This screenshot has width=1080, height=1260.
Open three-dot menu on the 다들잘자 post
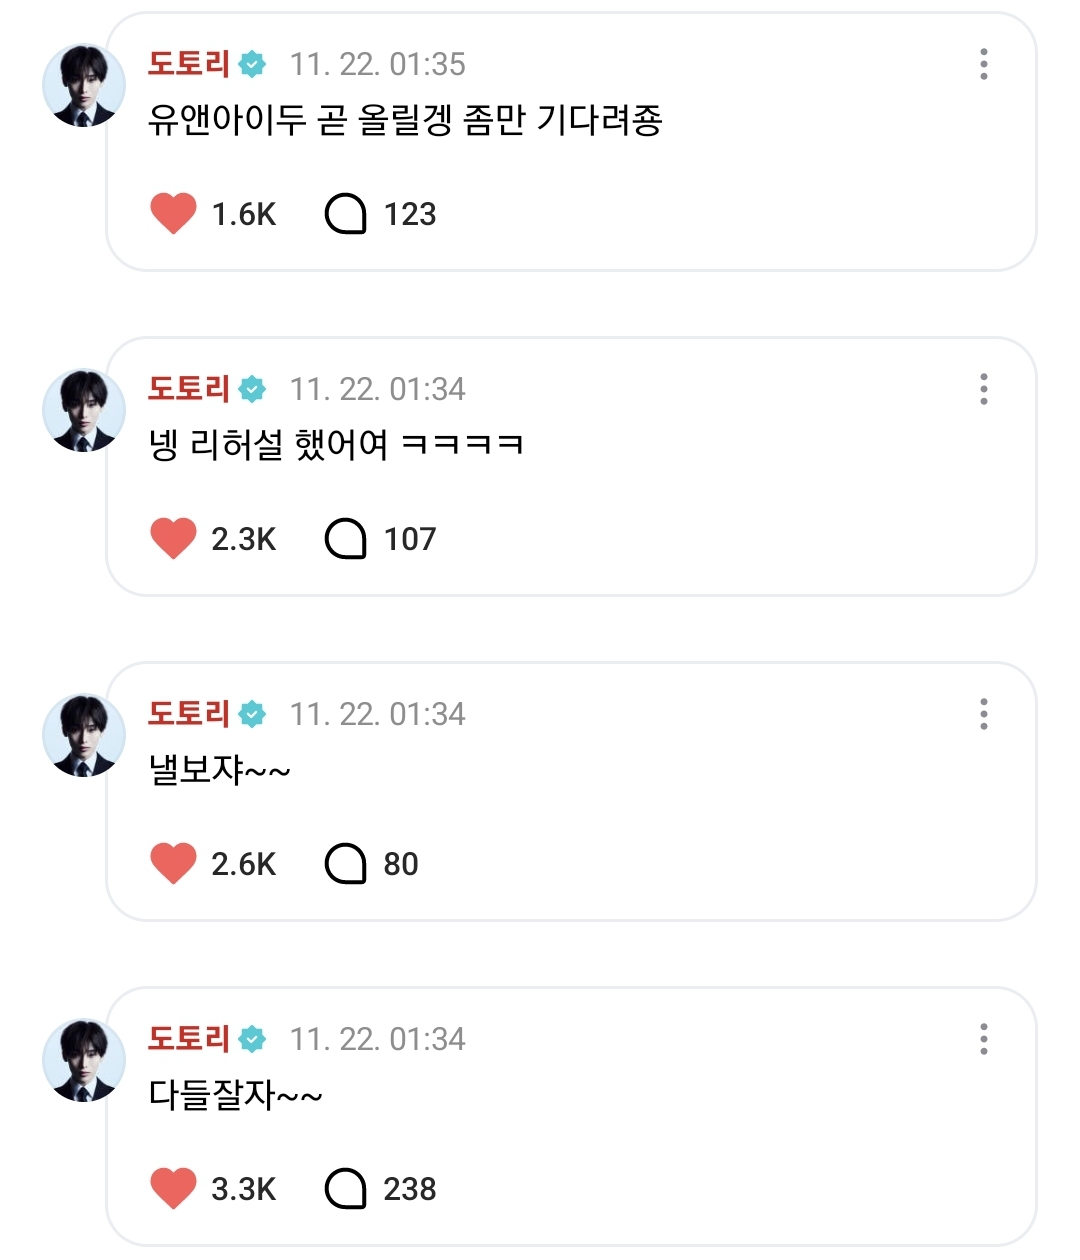(x=984, y=1039)
